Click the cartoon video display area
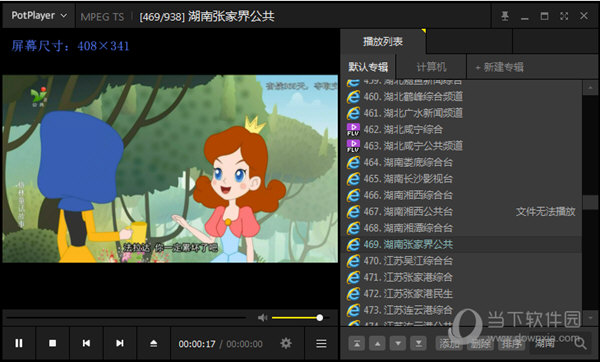This screenshot has height=362, width=600. 170,169
